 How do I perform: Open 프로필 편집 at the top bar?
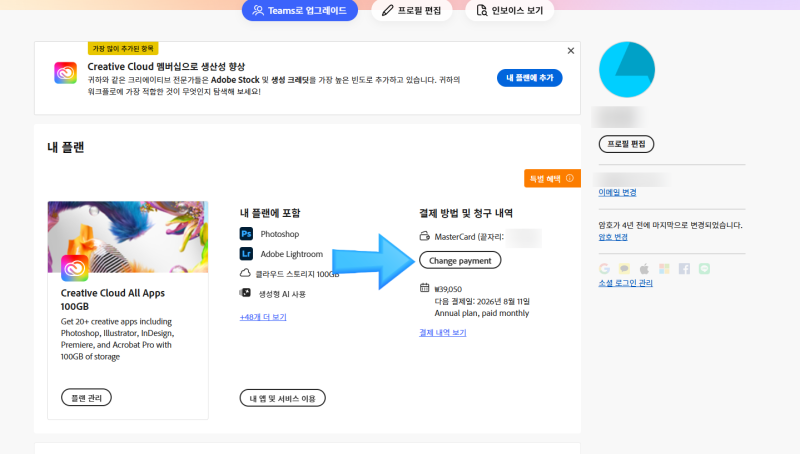coord(412,10)
